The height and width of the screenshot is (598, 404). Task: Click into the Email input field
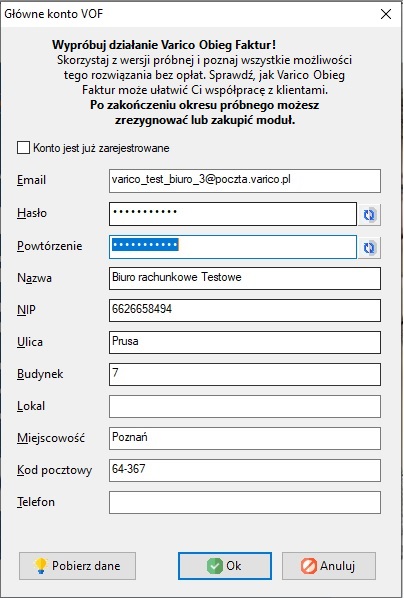click(245, 181)
